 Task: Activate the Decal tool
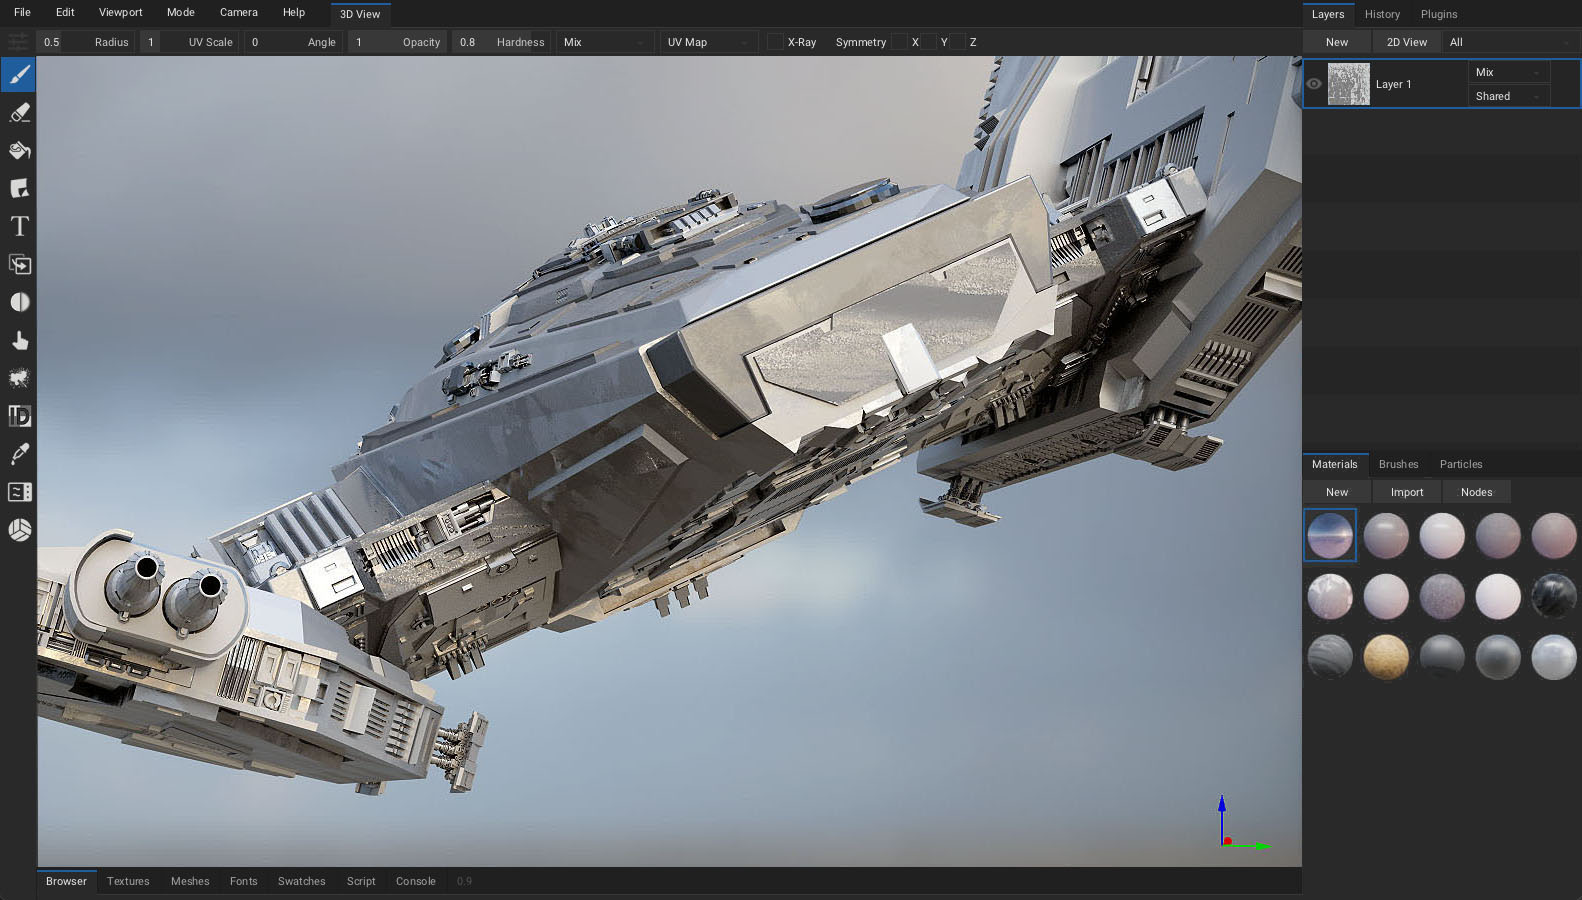pos(19,189)
